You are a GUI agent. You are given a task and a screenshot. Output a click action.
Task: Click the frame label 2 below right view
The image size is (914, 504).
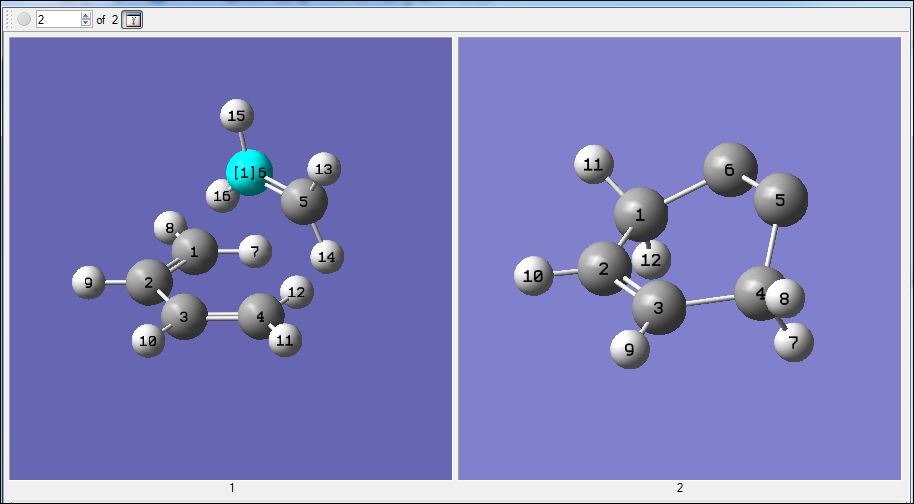680,488
